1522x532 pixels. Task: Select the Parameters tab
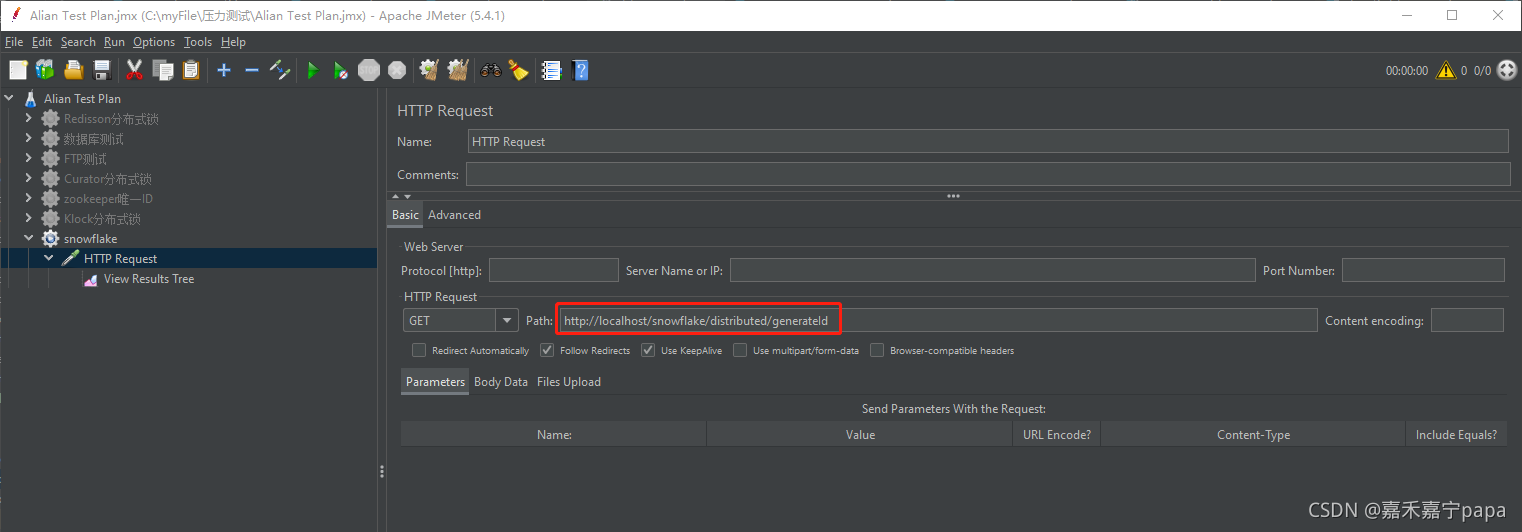(435, 382)
